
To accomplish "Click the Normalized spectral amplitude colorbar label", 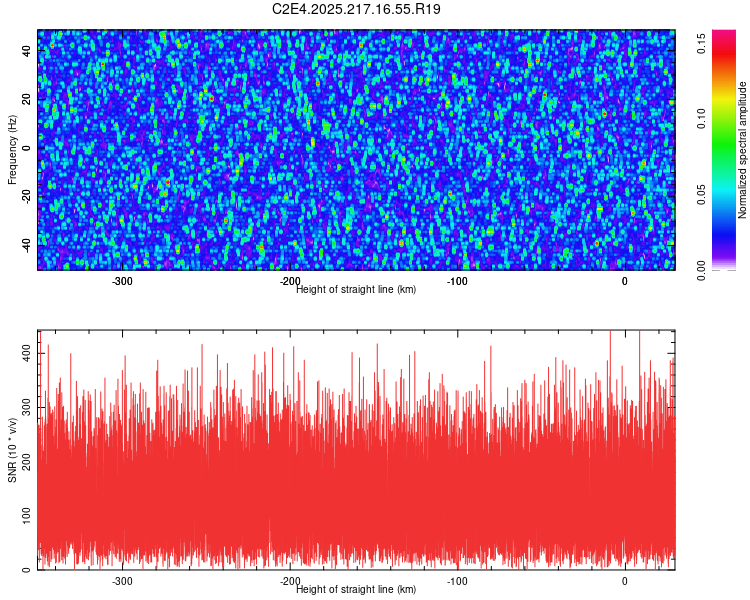I will [742, 150].
